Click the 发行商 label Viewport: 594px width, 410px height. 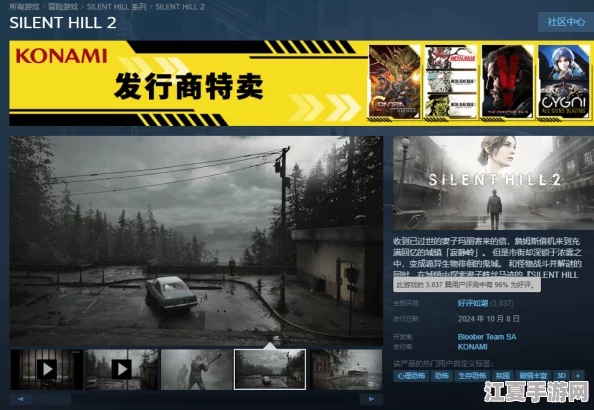click(x=403, y=347)
